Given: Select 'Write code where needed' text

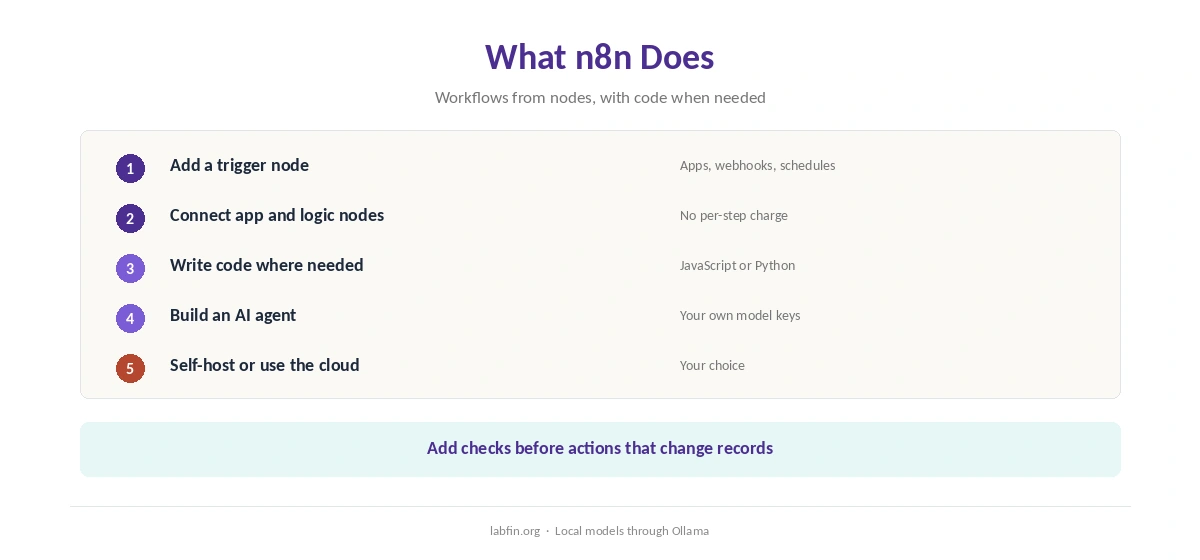Looking at the screenshot, I should click(267, 265).
